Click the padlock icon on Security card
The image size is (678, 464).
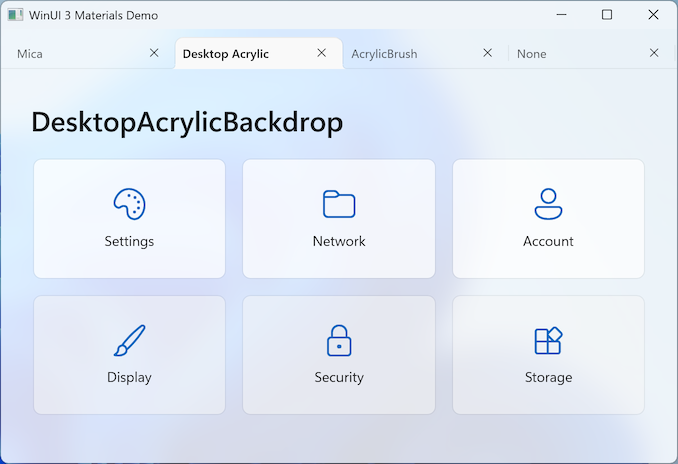(x=339, y=340)
